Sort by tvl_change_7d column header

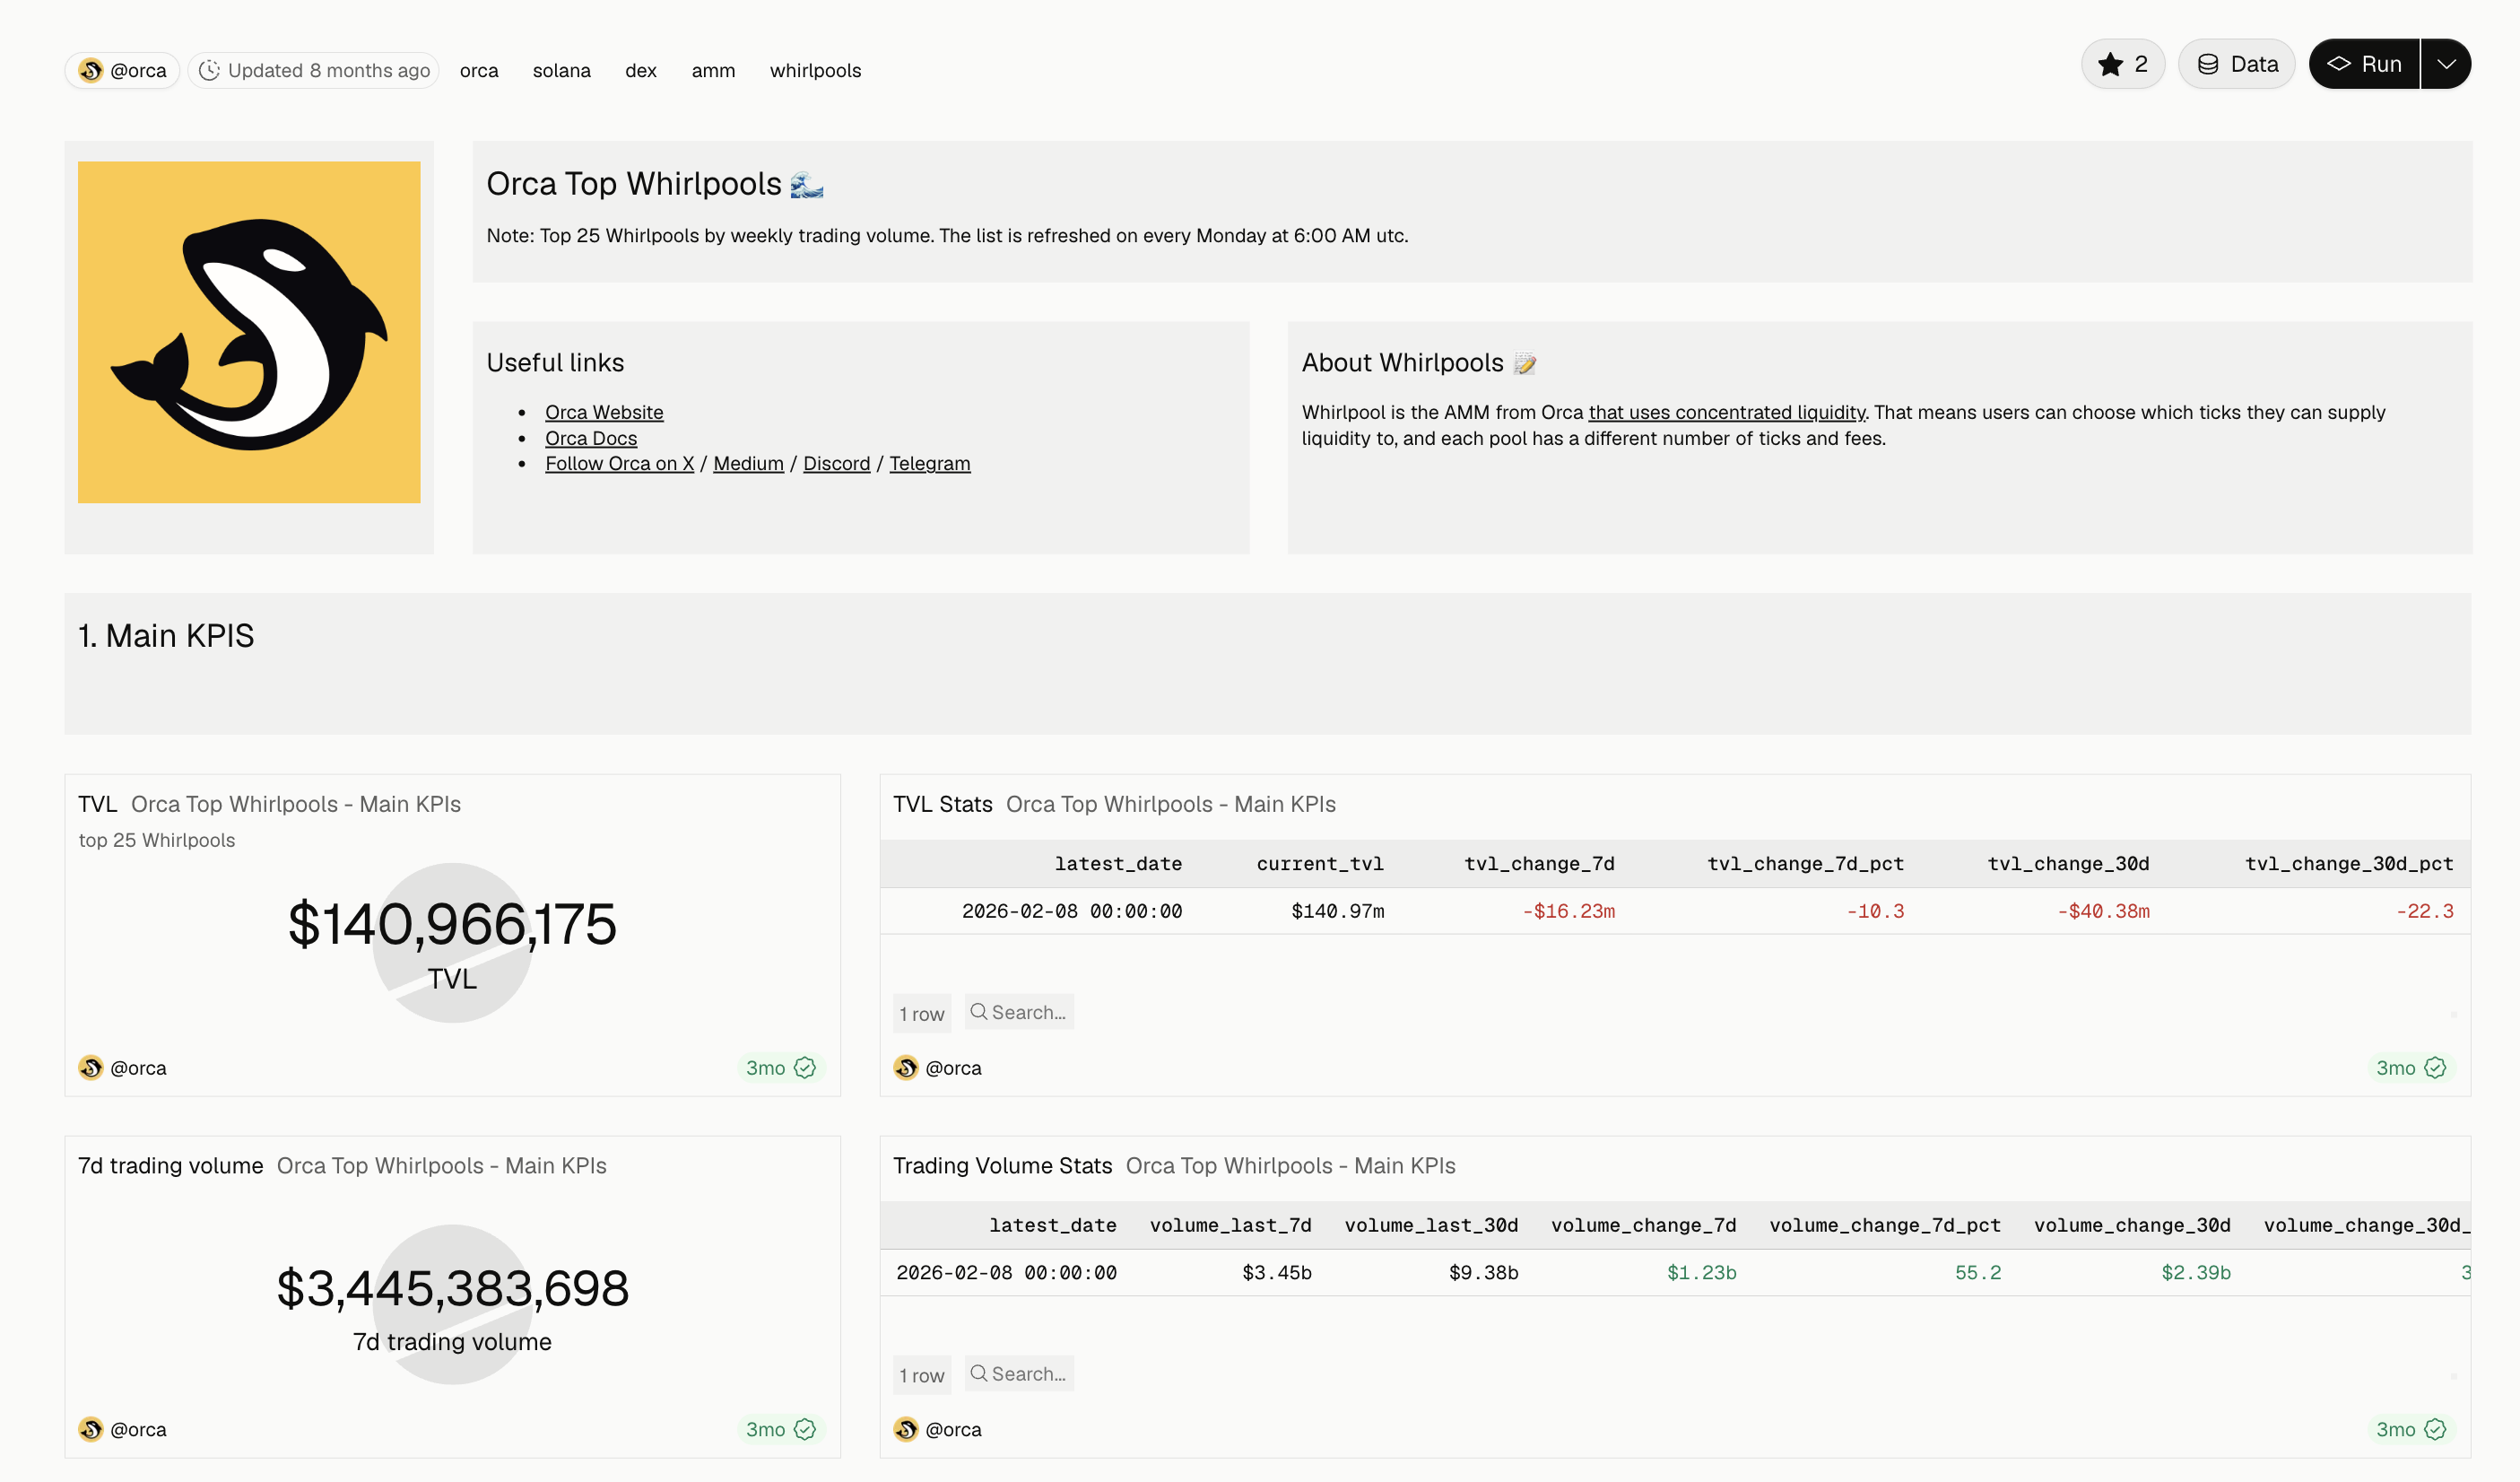tap(1539, 864)
